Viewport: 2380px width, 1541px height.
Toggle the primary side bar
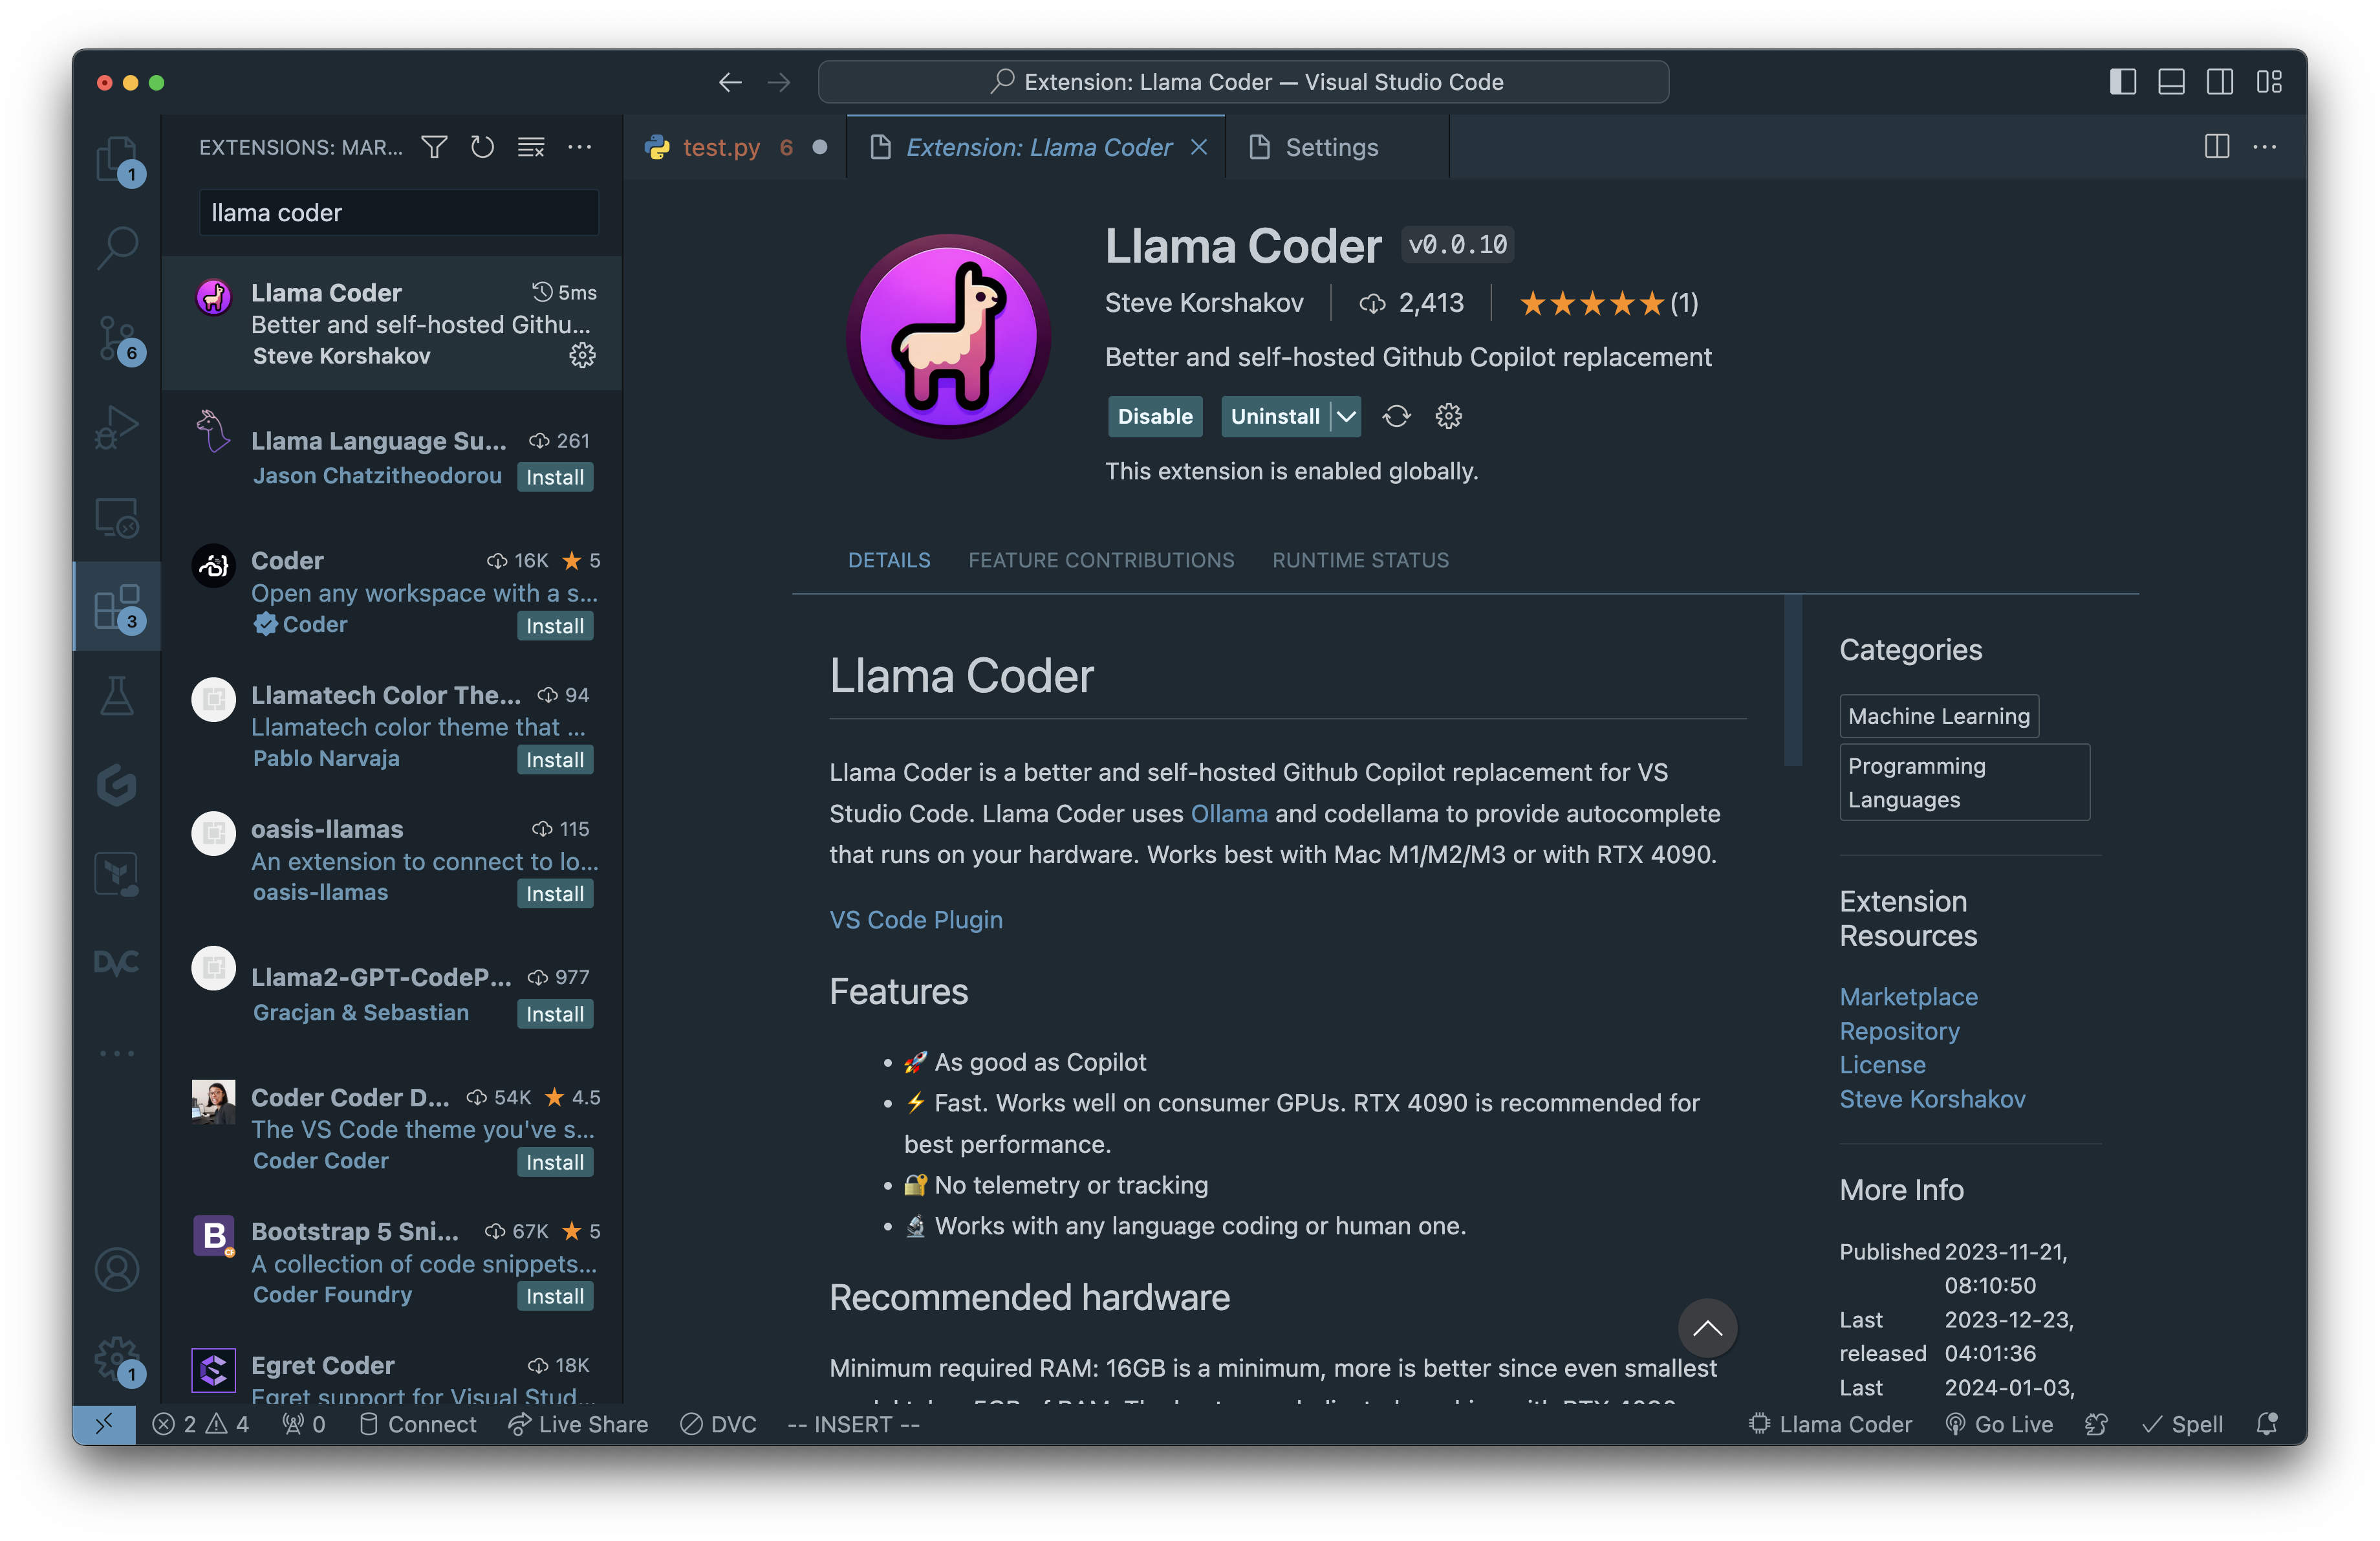pyautogui.click(x=2122, y=82)
